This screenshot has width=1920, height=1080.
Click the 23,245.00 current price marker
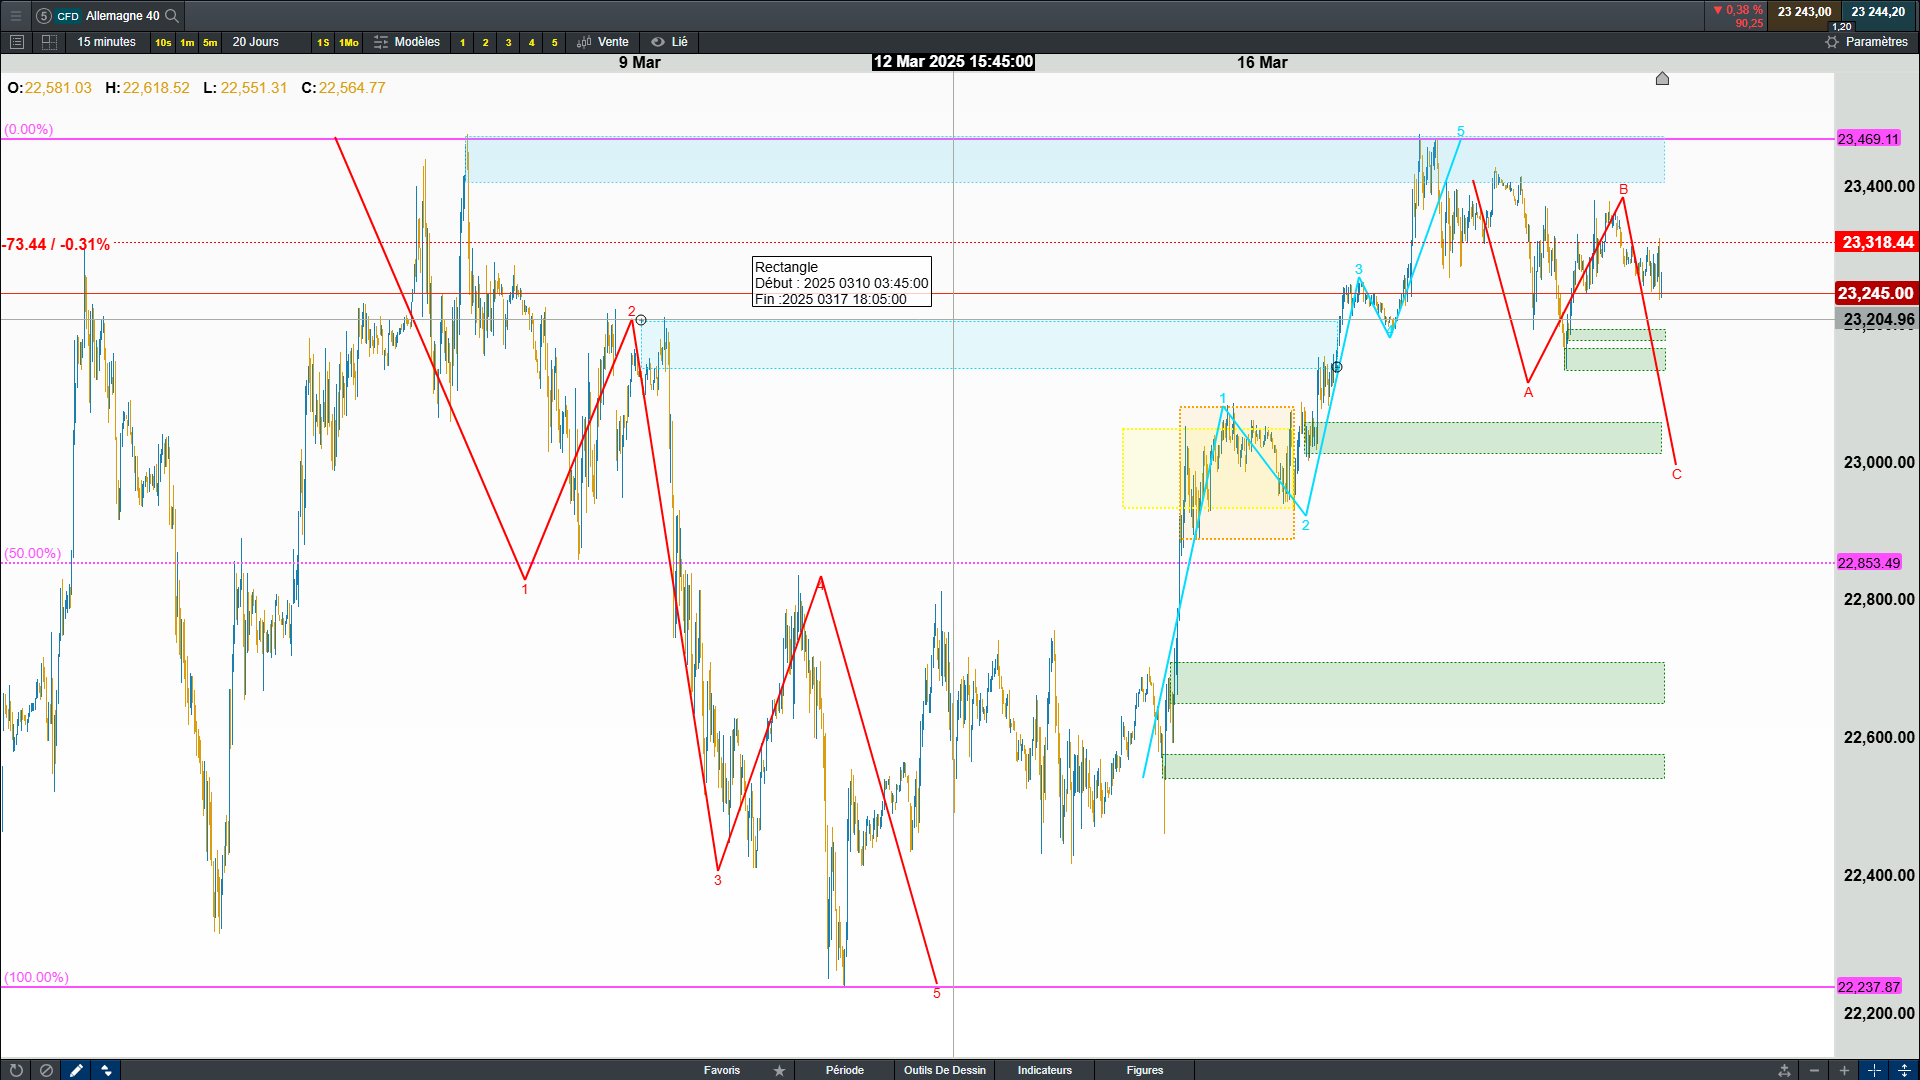1875,293
